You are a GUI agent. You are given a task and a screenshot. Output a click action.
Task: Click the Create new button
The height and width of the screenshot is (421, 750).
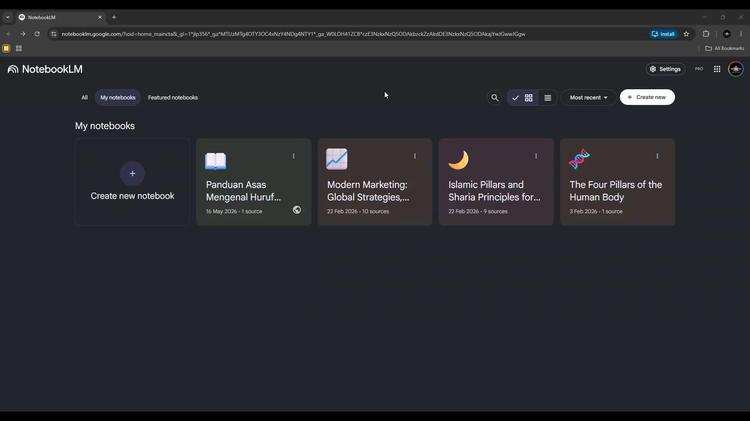click(x=647, y=97)
